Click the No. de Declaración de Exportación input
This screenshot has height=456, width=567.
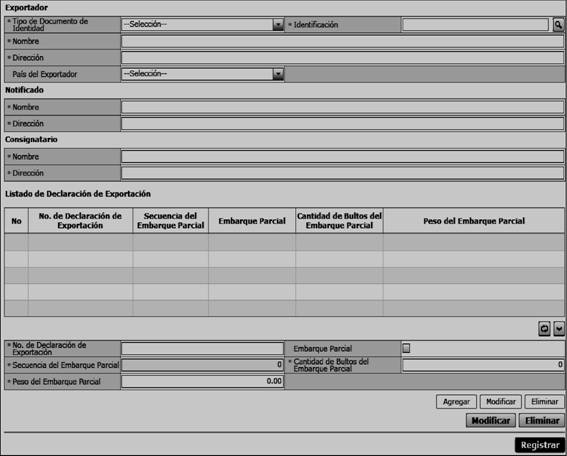(202, 349)
